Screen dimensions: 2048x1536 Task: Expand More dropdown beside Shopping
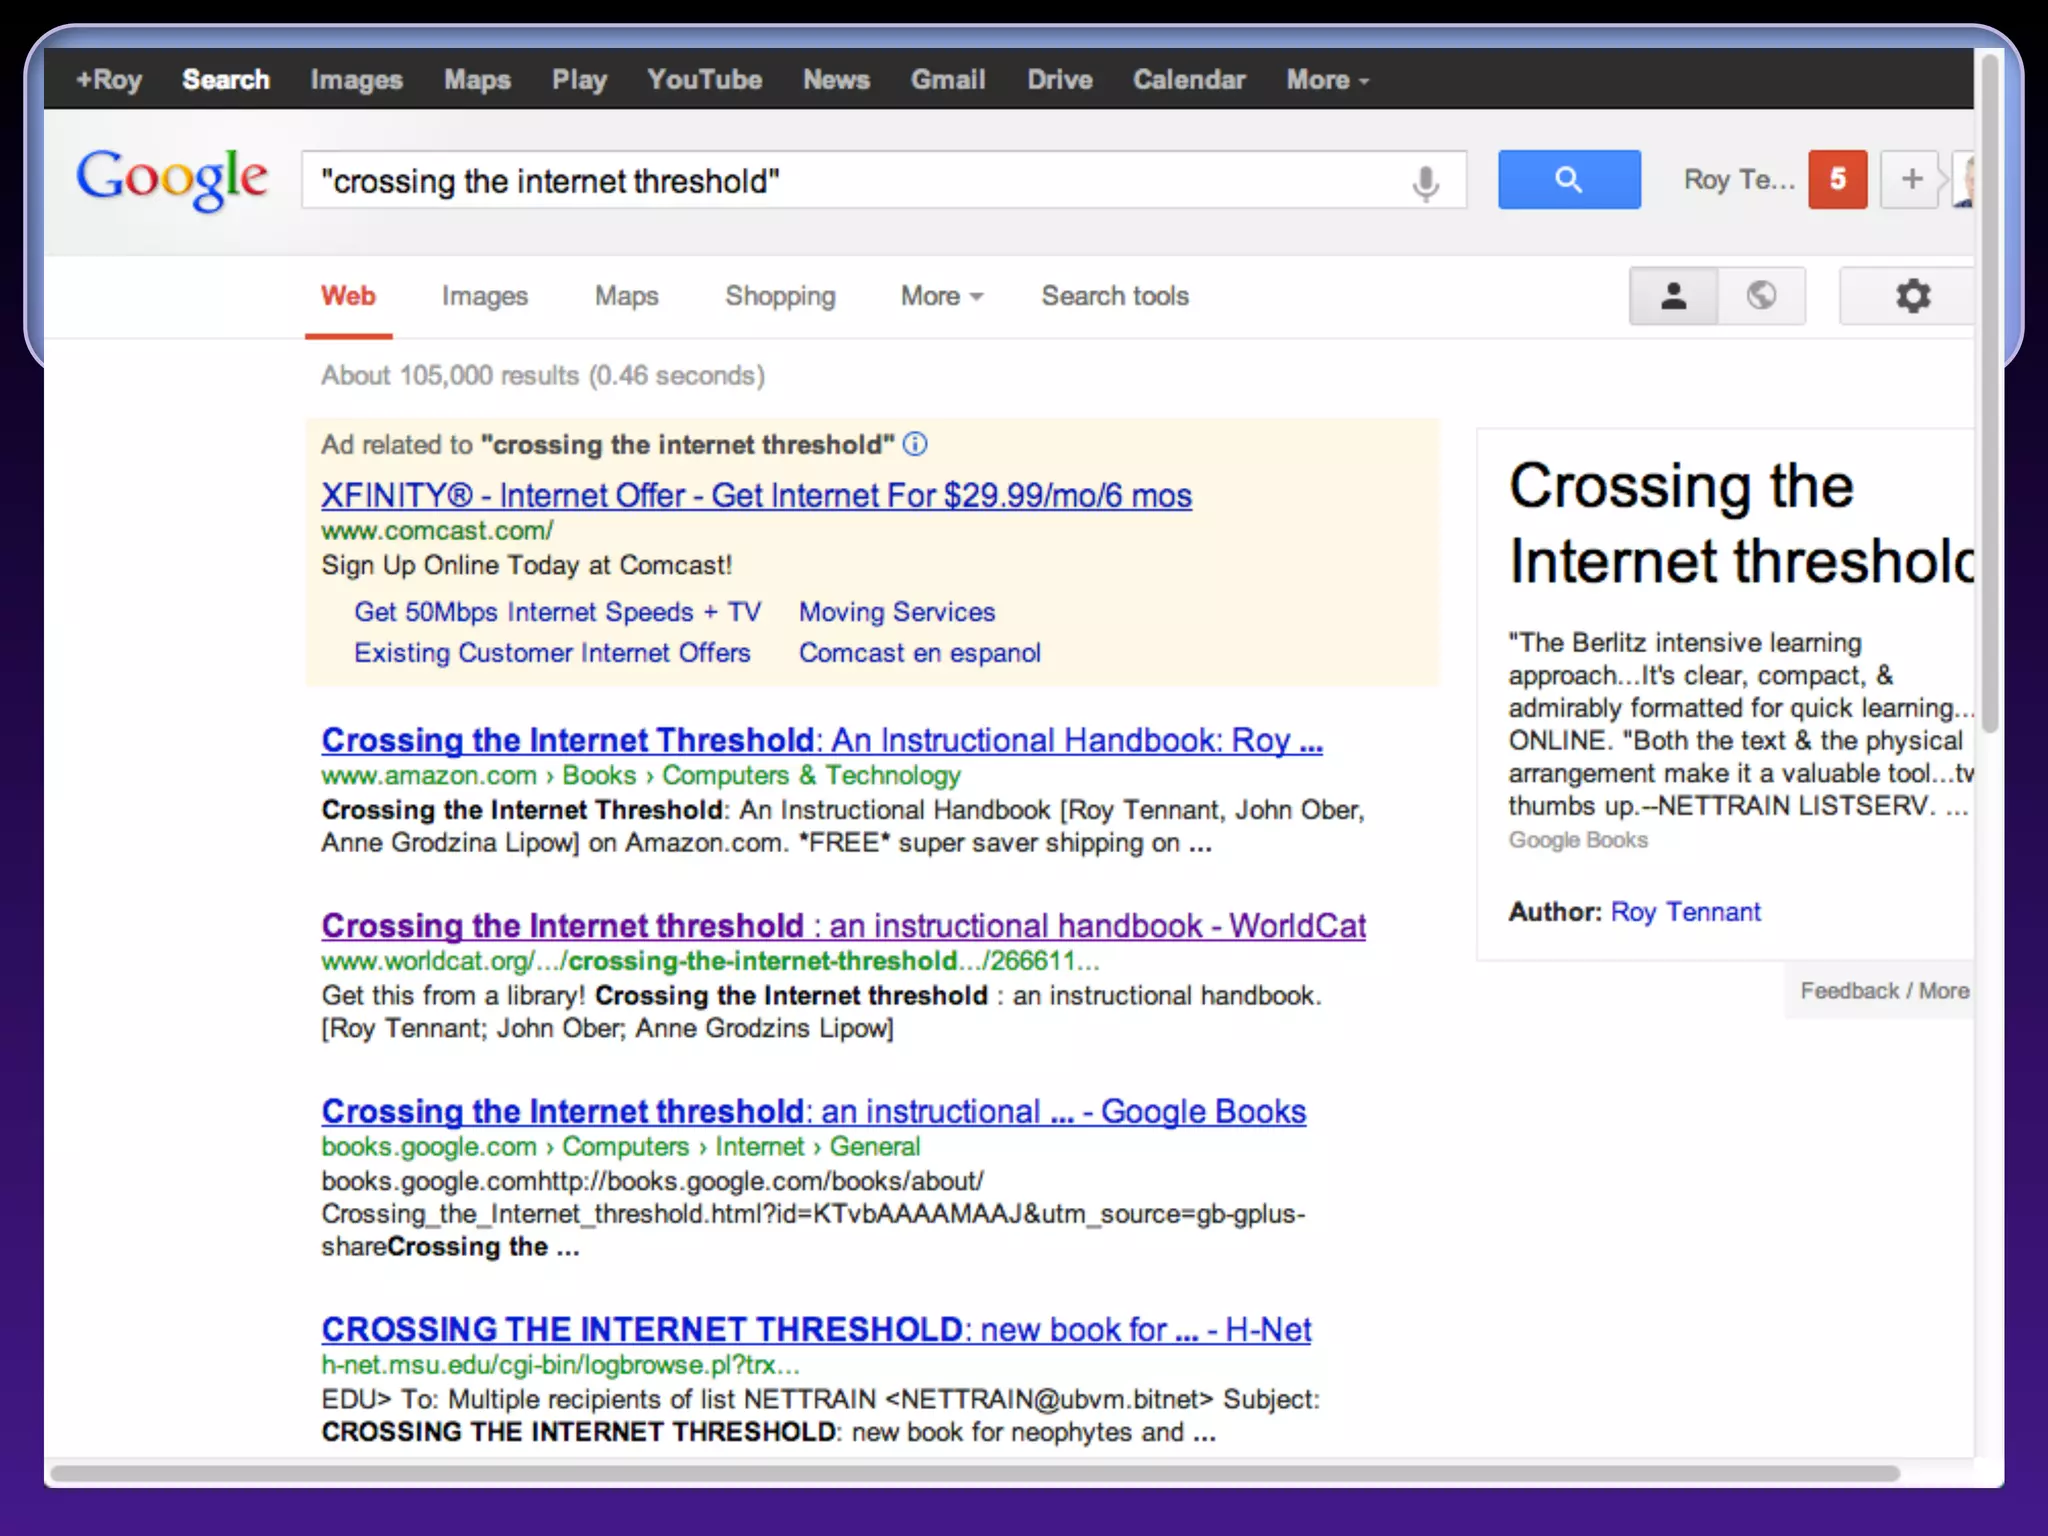941,297
